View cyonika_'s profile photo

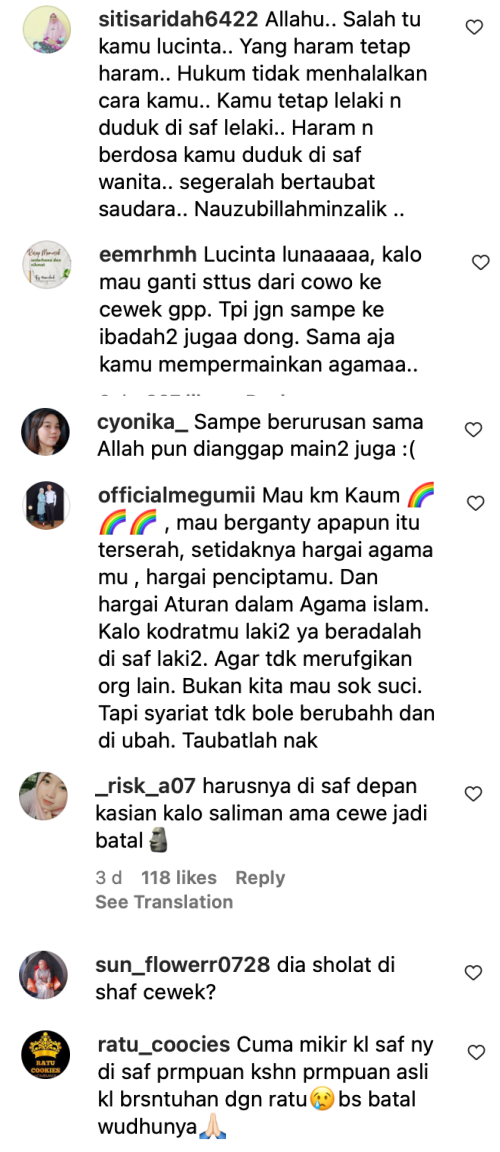[x=46, y=432]
